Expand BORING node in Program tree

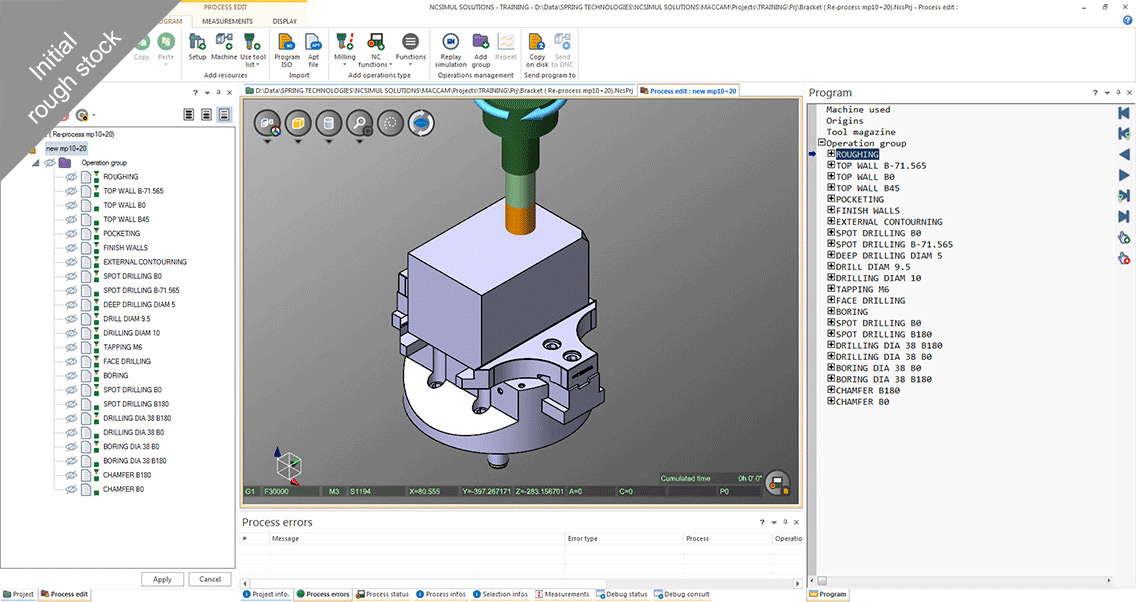click(x=831, y=312)
